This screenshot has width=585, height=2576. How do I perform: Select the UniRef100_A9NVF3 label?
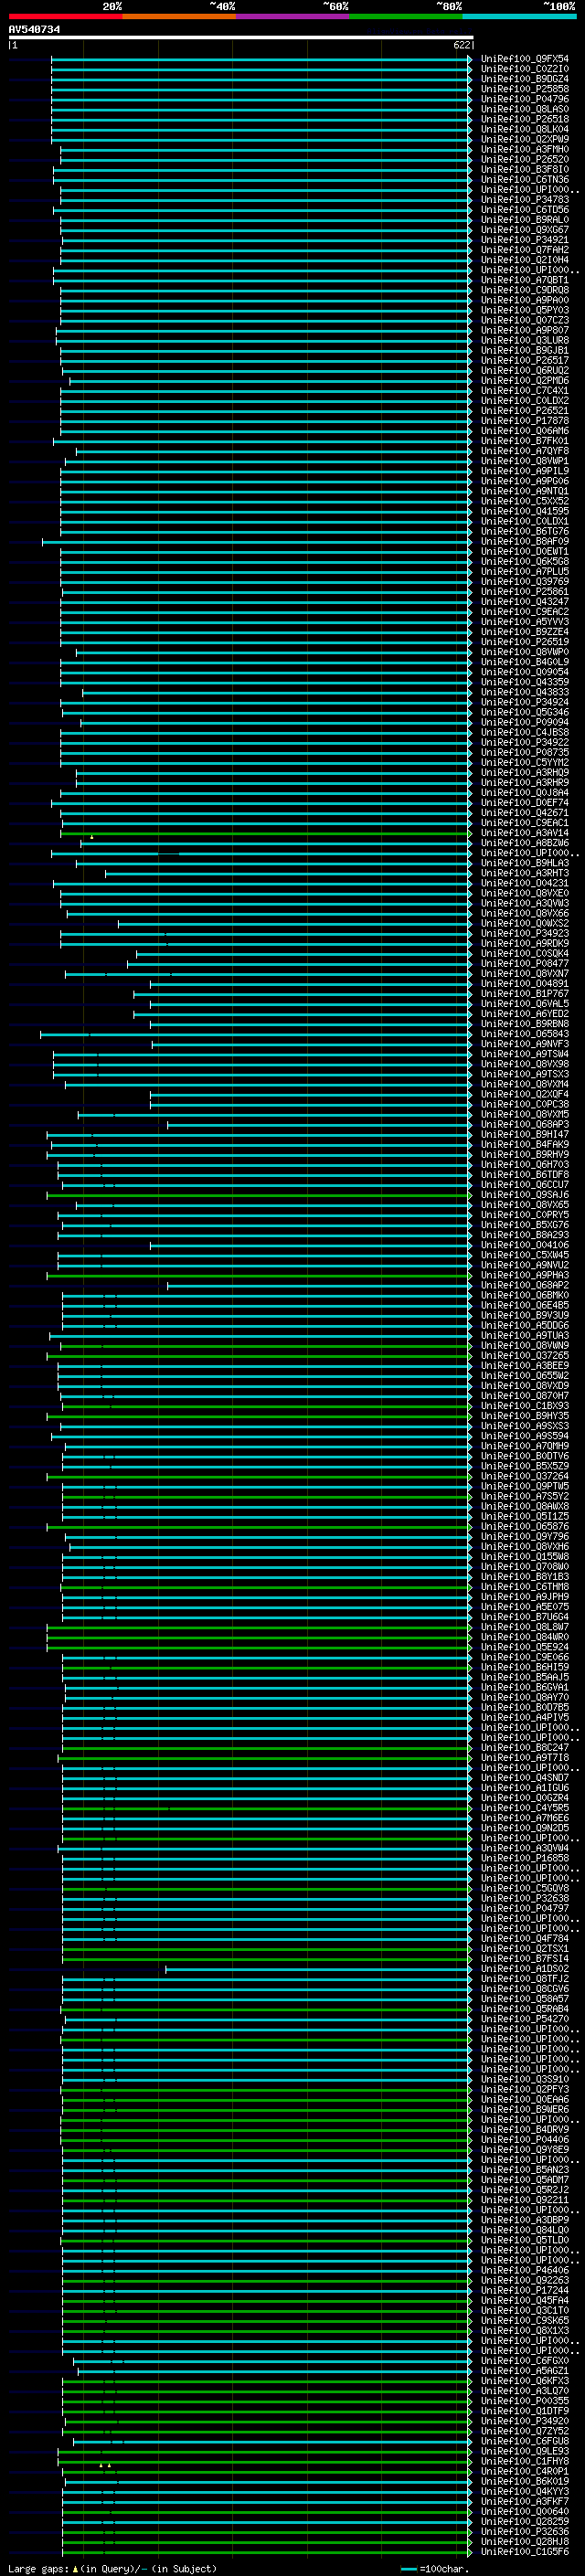[x=524, y=1044]
